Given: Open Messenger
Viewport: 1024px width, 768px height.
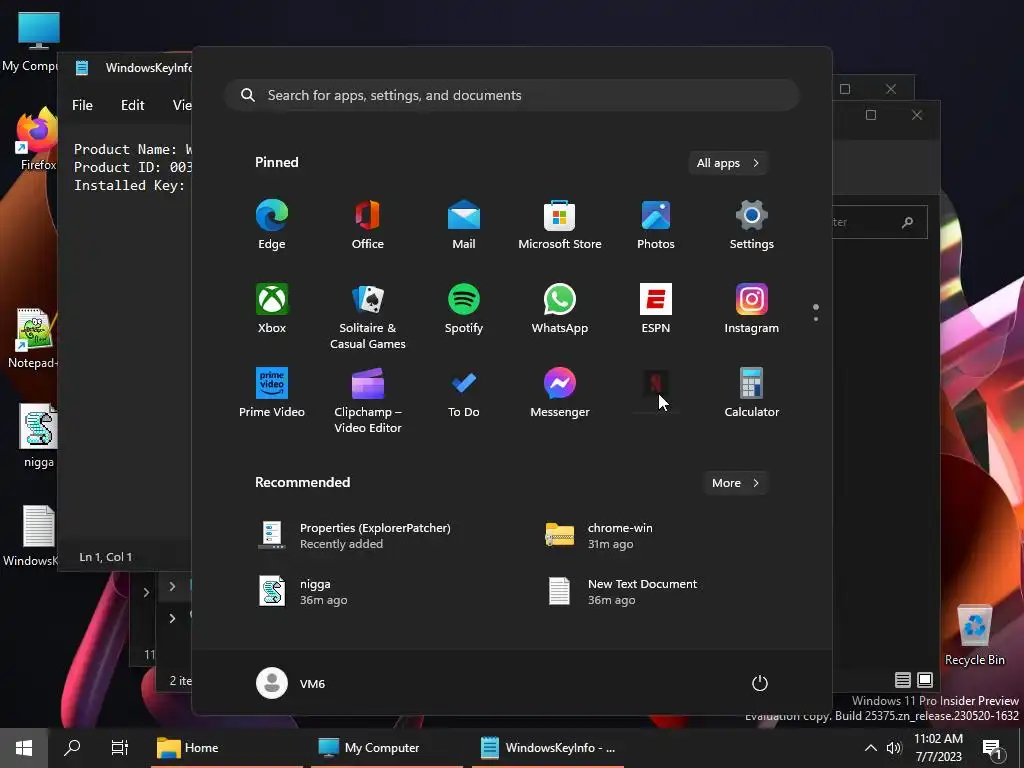Looking at the screenshot, I should pos(560,392).
